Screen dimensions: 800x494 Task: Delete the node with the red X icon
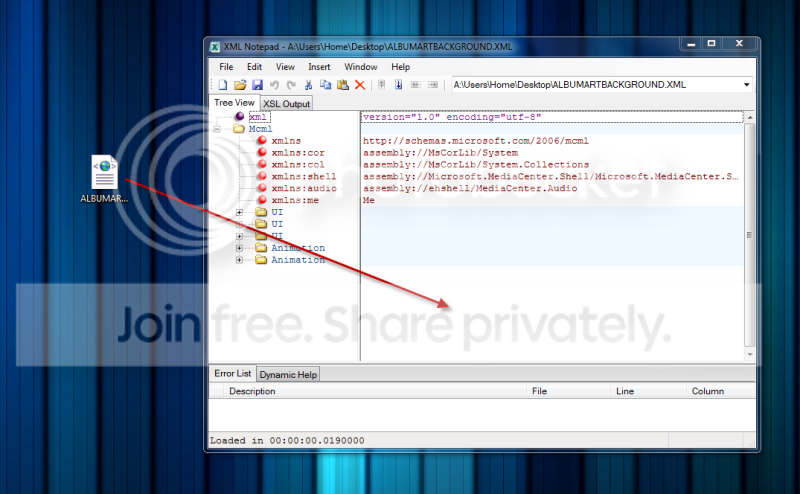[x=360, y=85]
